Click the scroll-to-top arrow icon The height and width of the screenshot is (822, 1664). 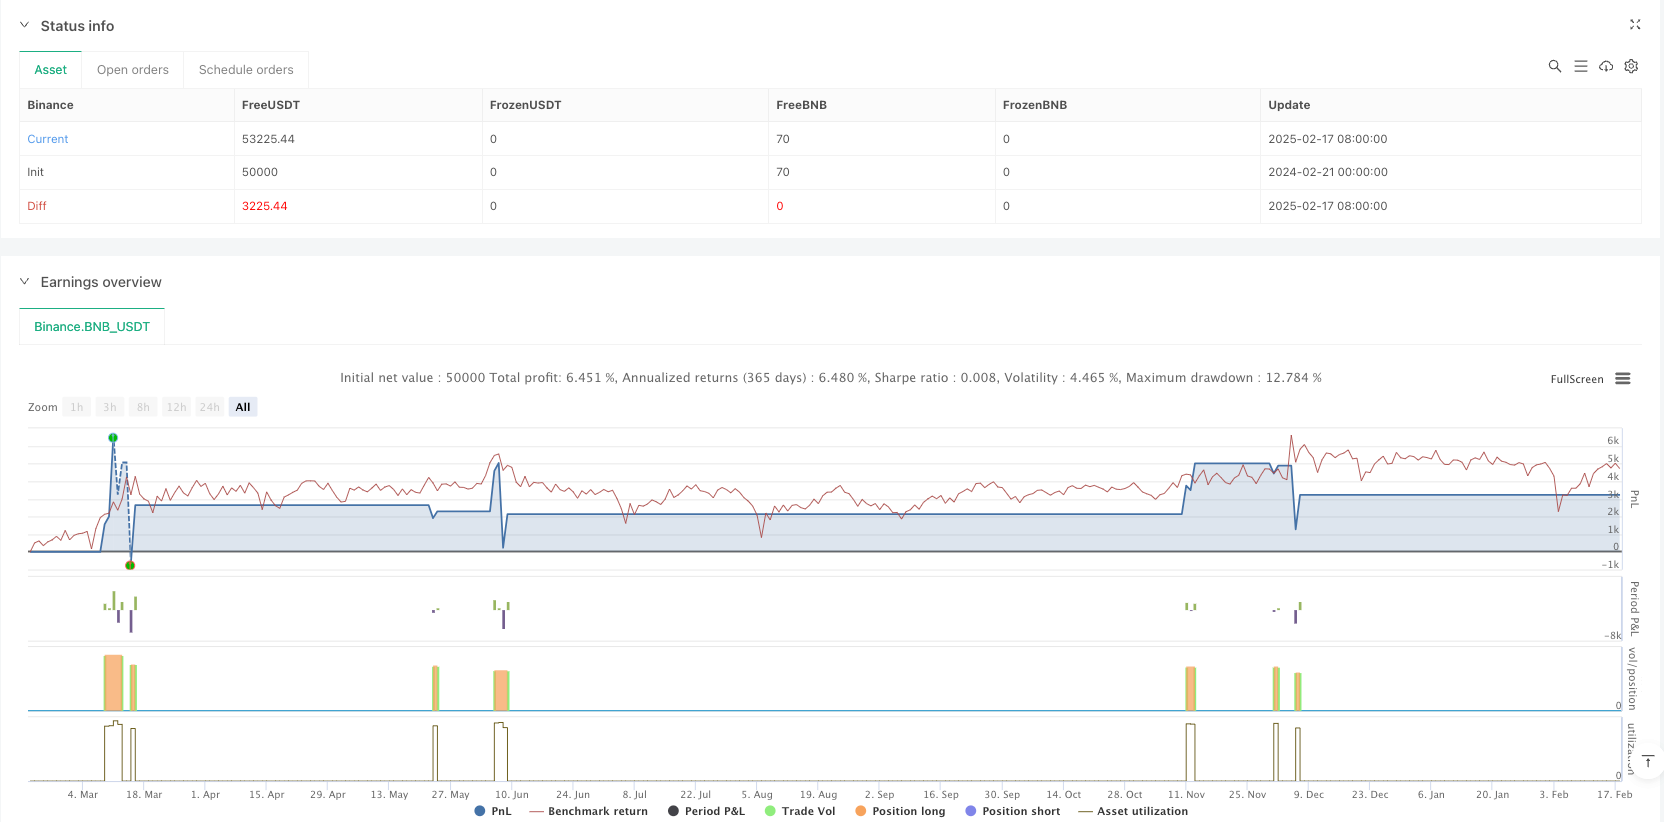click(x=1648, y=762)
